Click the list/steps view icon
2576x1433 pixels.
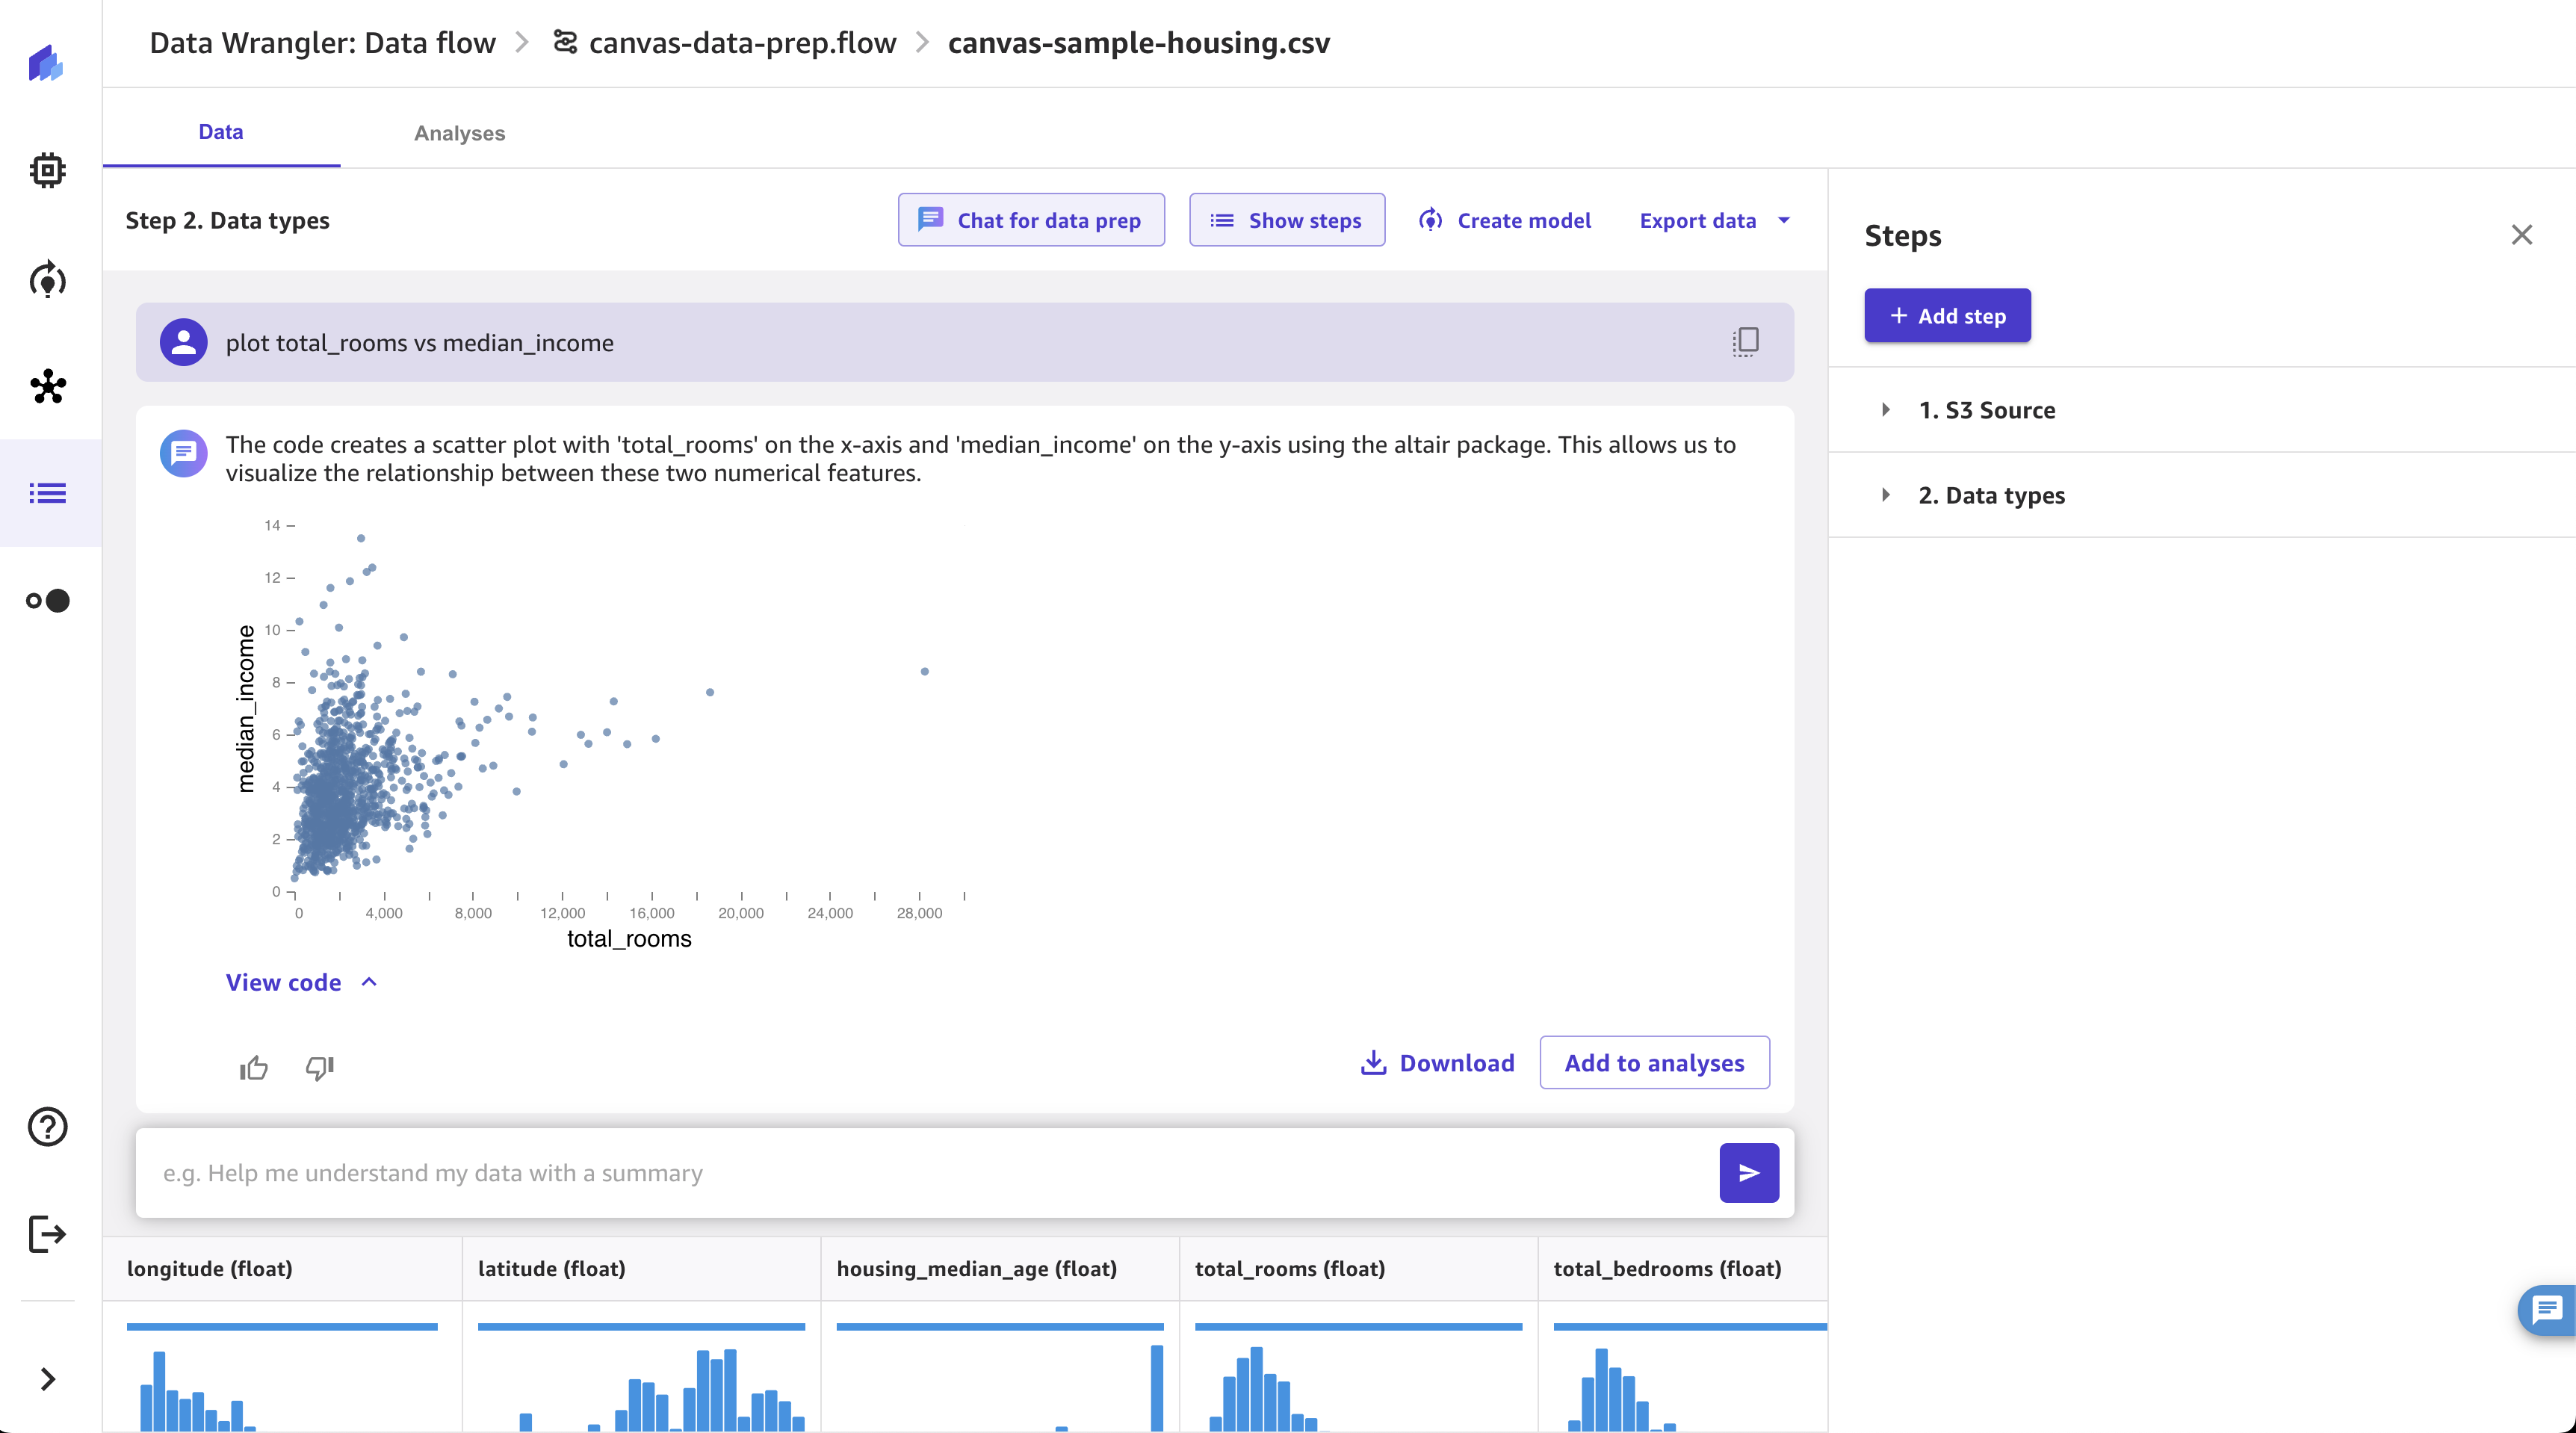[x=49, y=492]
